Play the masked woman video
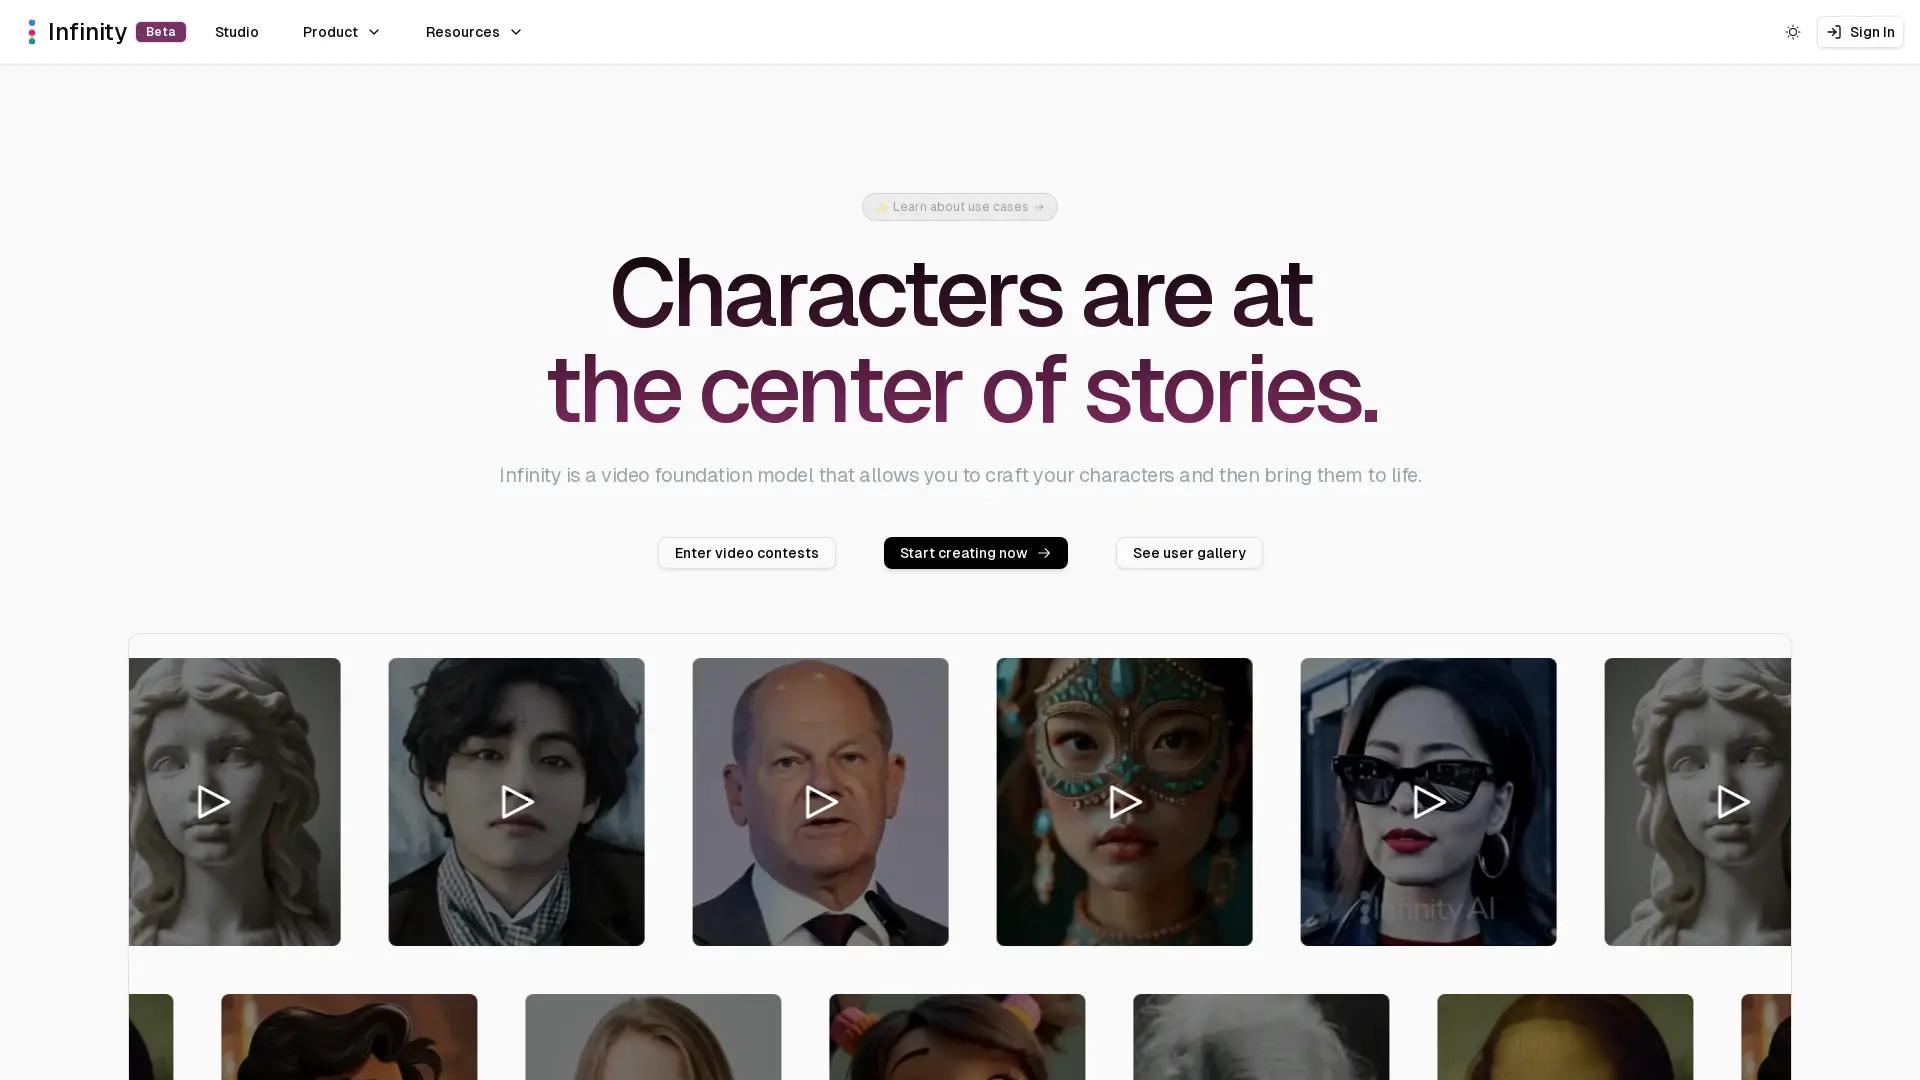Image resolution: width=1920 pixels, height=1080 pixels. [1125, 802]
